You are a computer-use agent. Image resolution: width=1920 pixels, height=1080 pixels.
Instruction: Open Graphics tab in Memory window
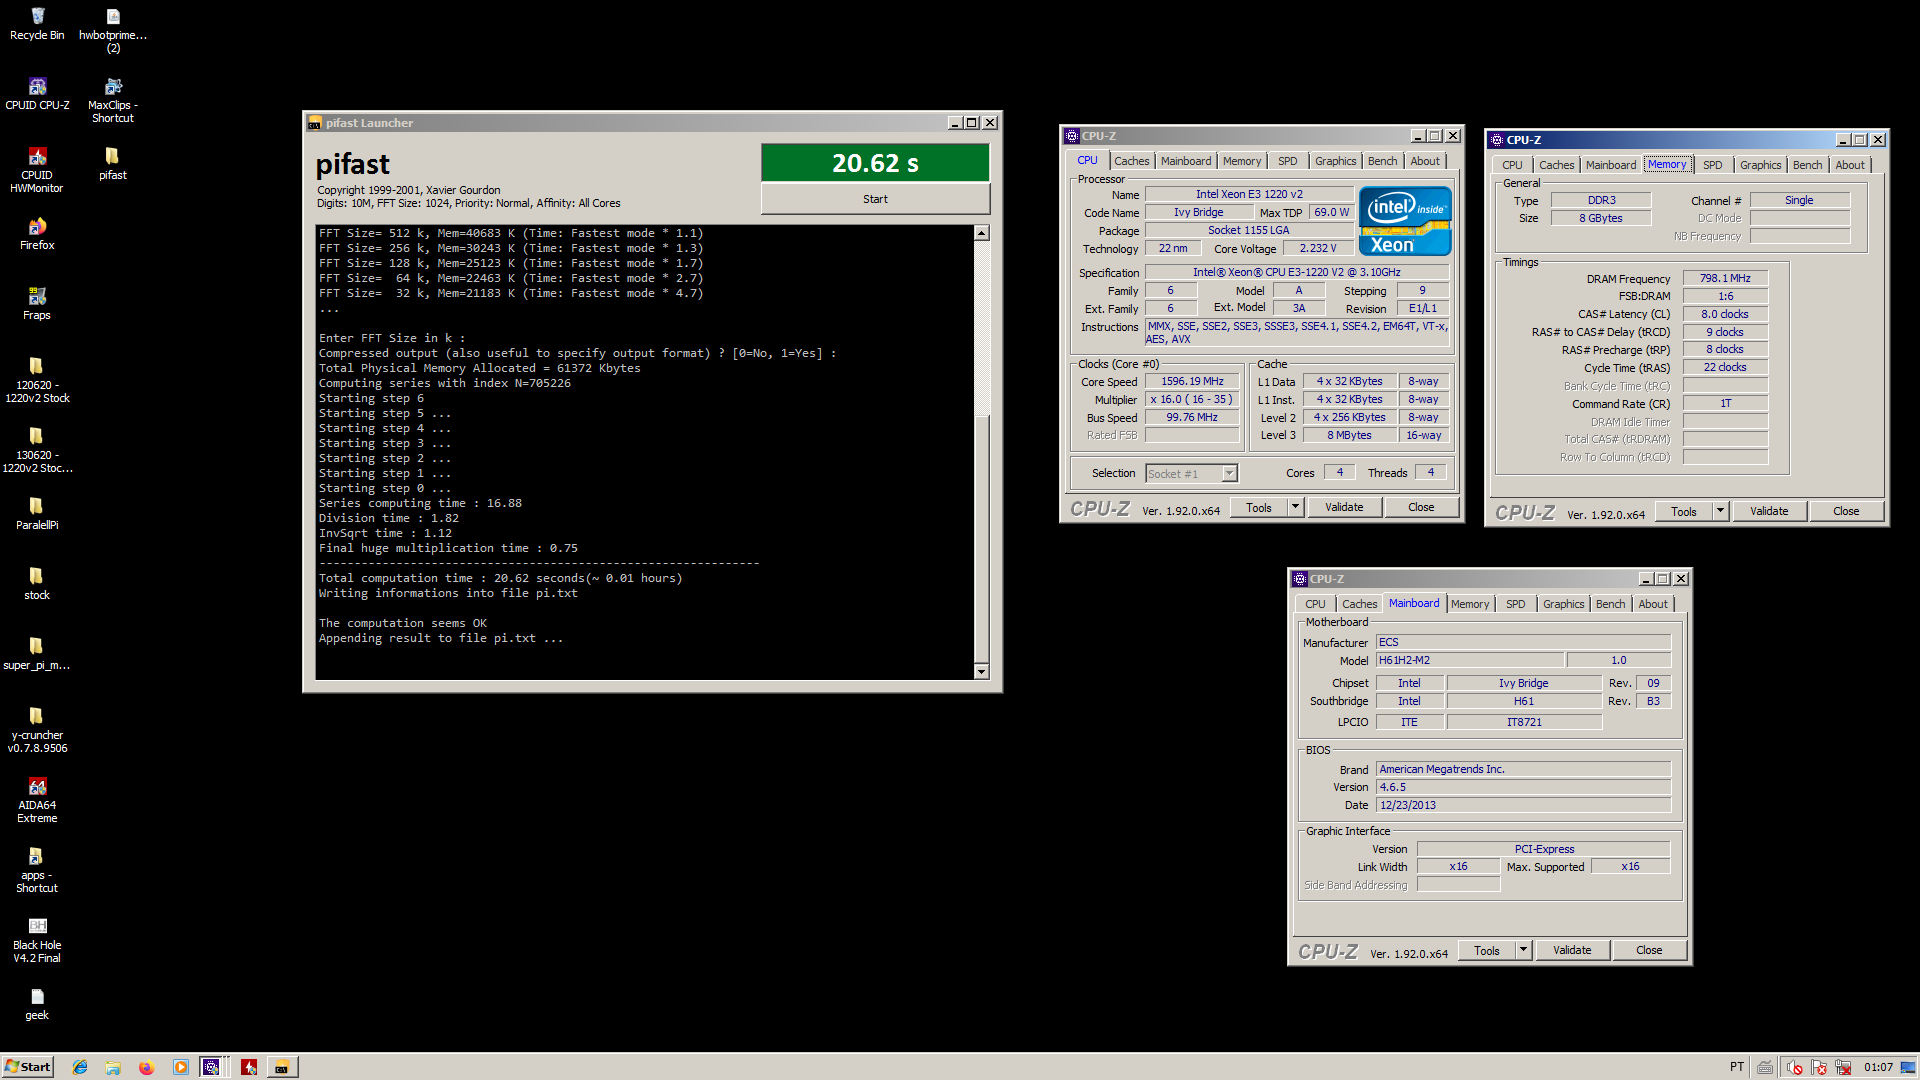coord(1760,165)
